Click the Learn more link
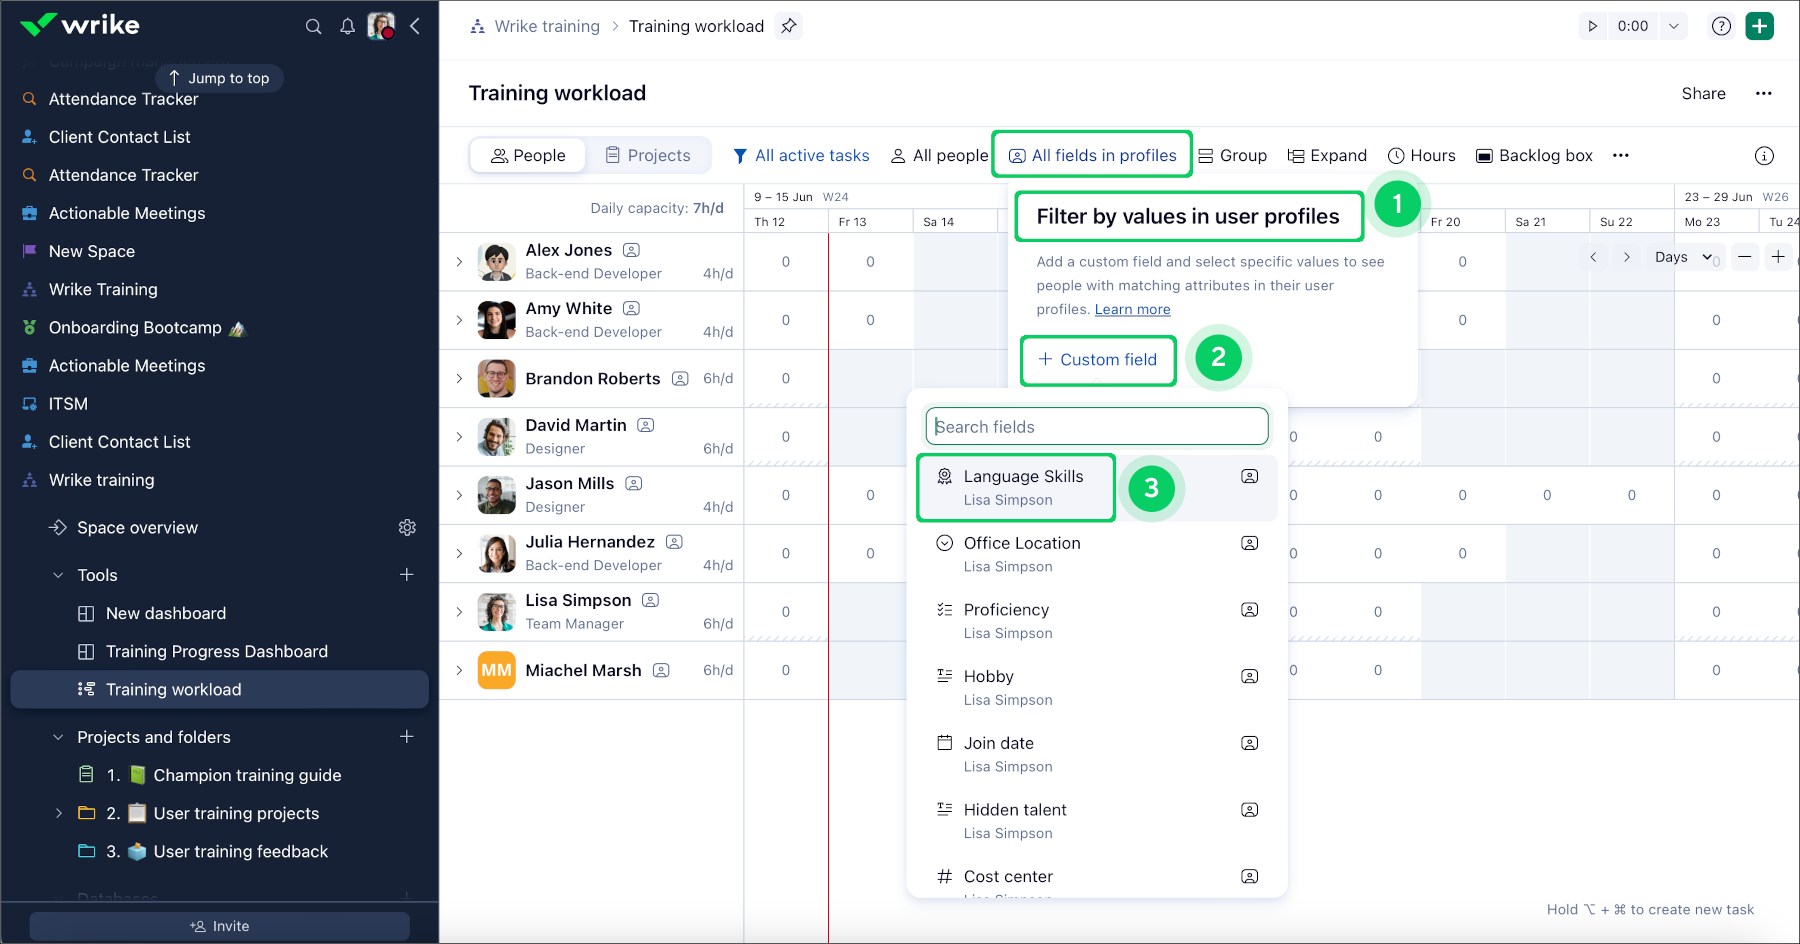This screenshot has height=944, width=1800. (x=1132, y=310)
